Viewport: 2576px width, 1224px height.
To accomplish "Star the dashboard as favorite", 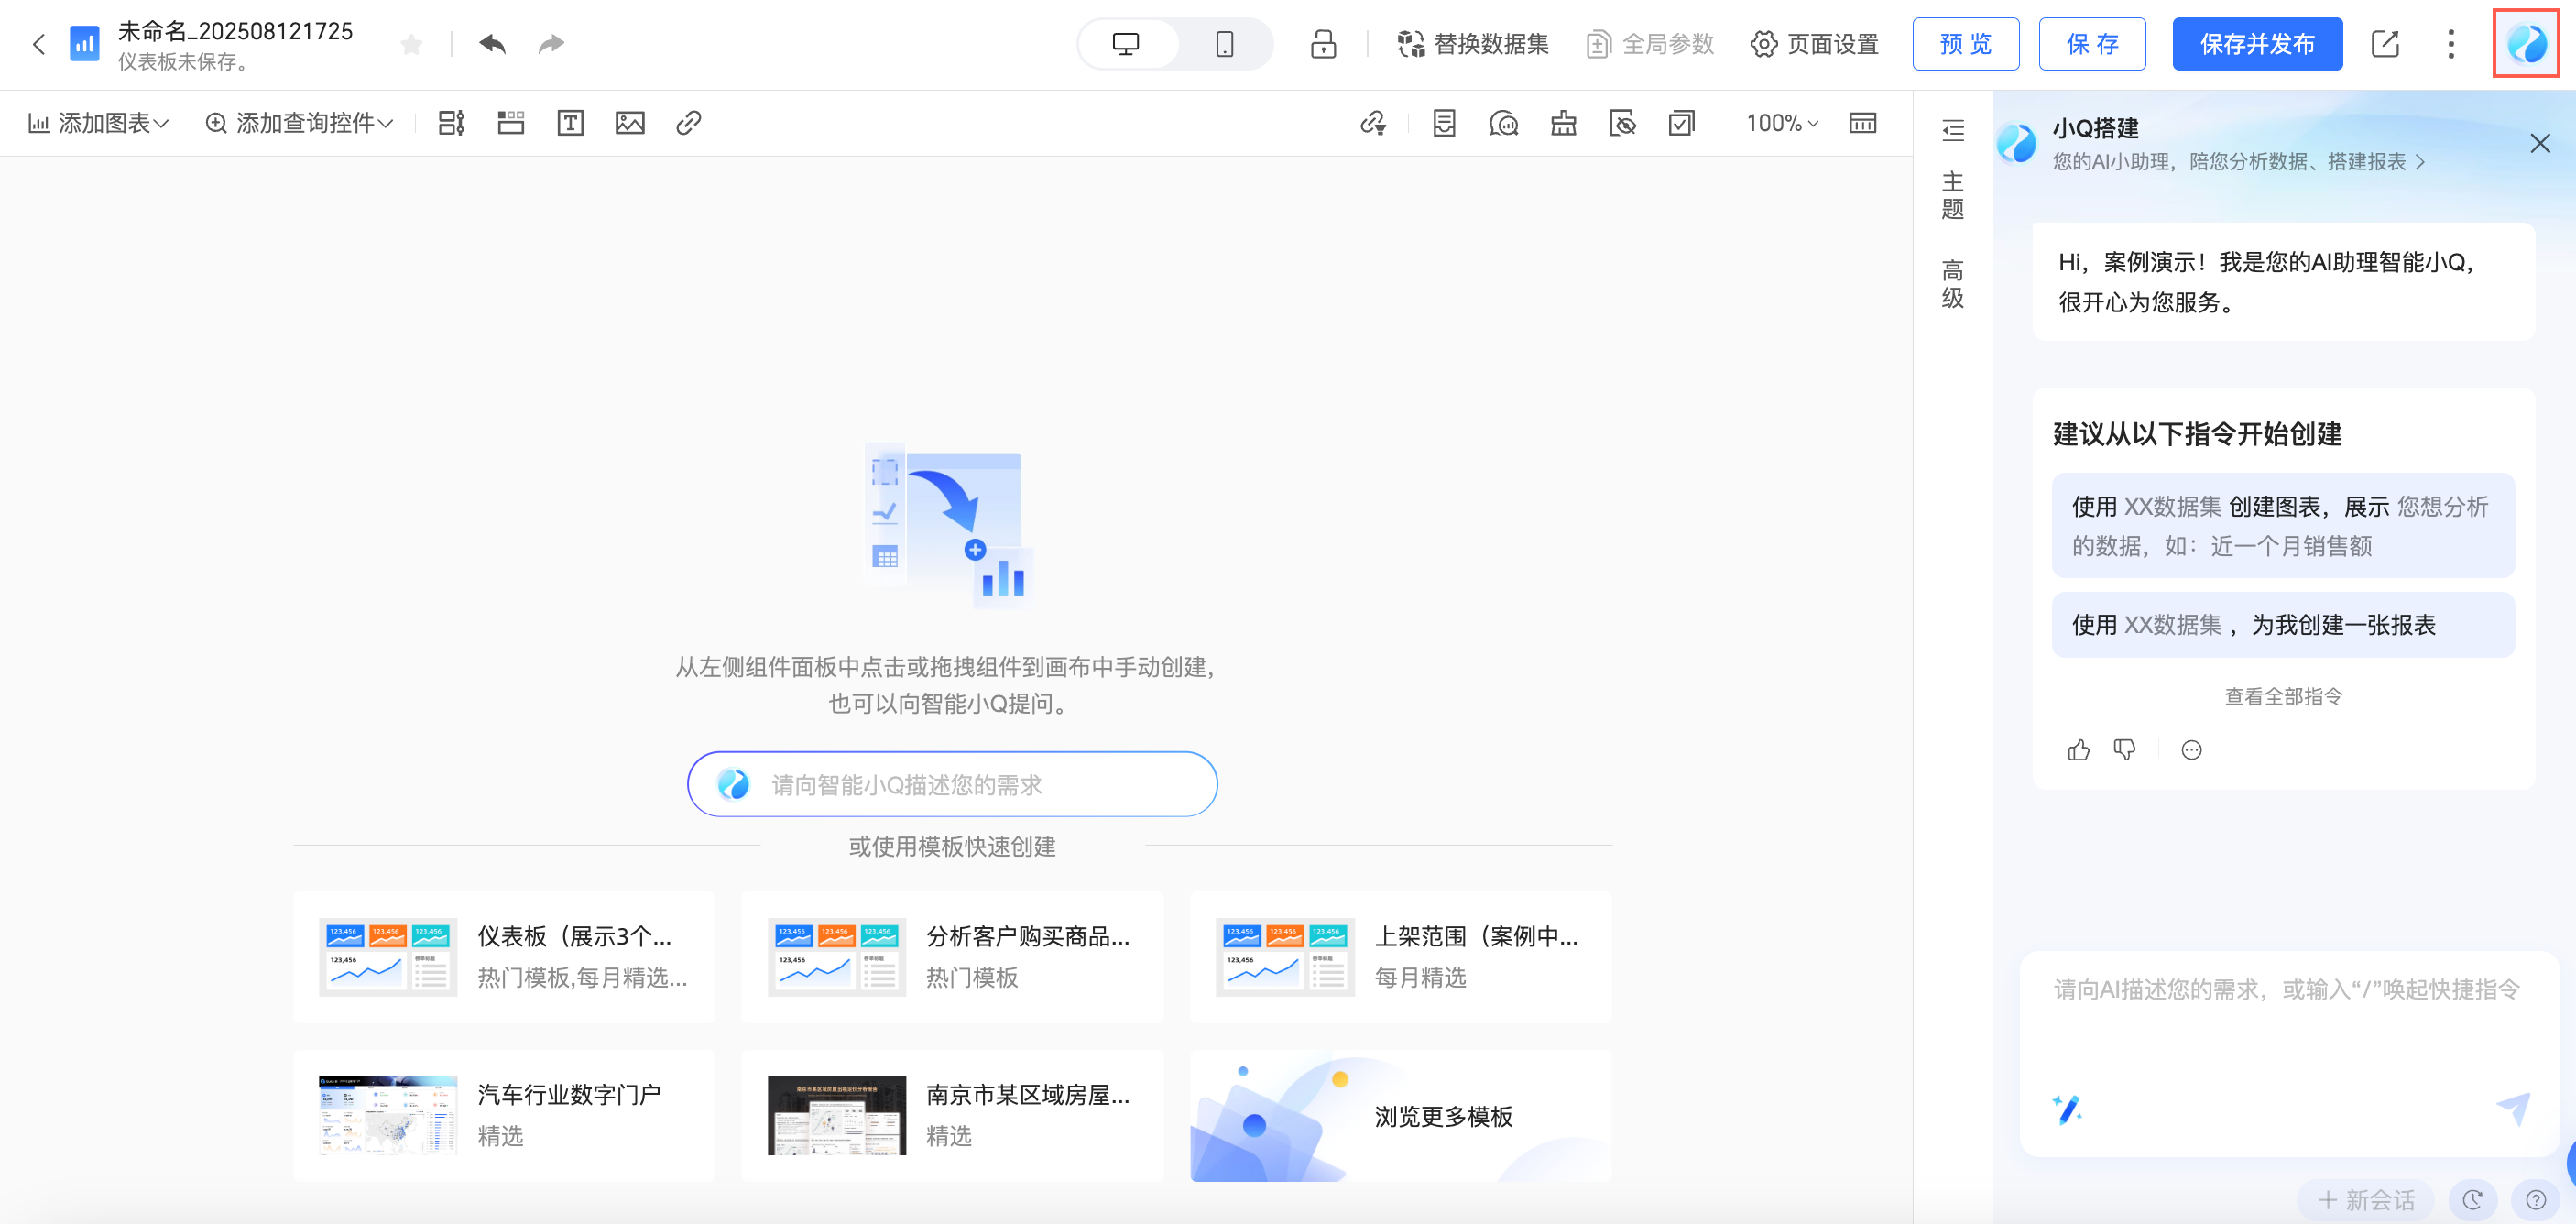I will pyautogui.click(x=411, y=44).
